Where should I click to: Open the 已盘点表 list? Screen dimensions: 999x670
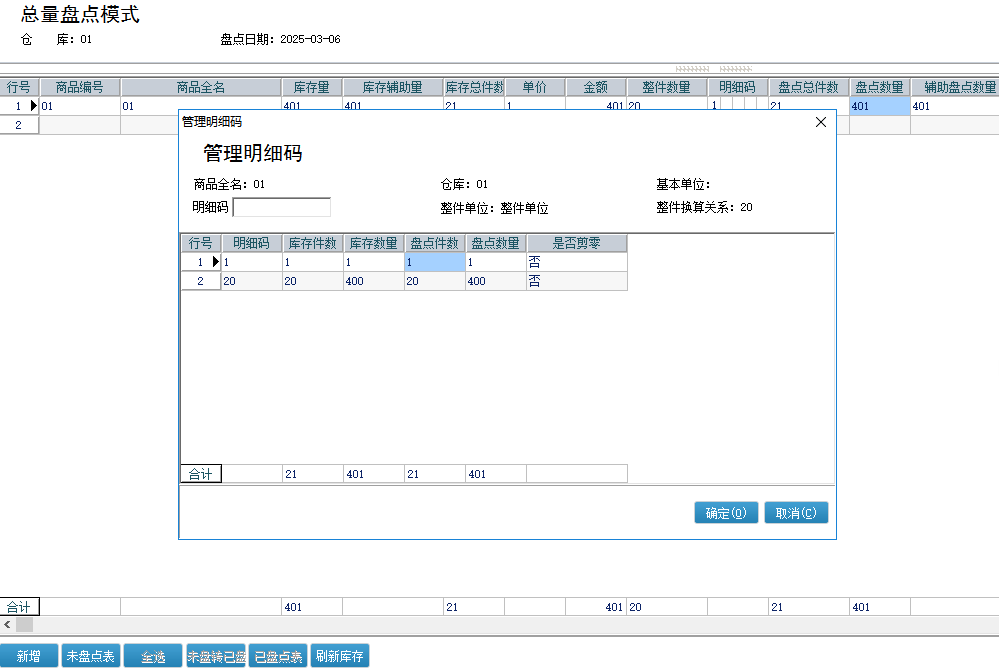click(x=278, y=656)
